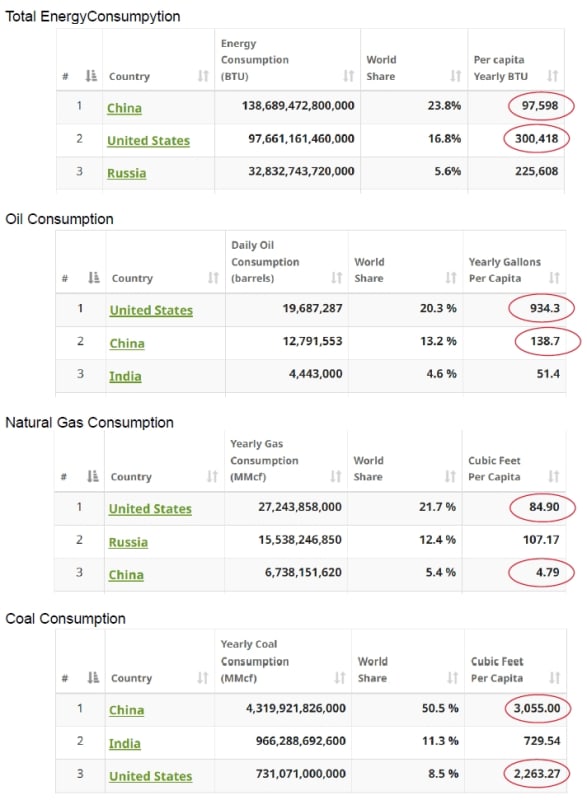This screenshot has width=587, height=800.
Task: Select coal consumption value 4,319,921,826,000
Action: (296, 708)
